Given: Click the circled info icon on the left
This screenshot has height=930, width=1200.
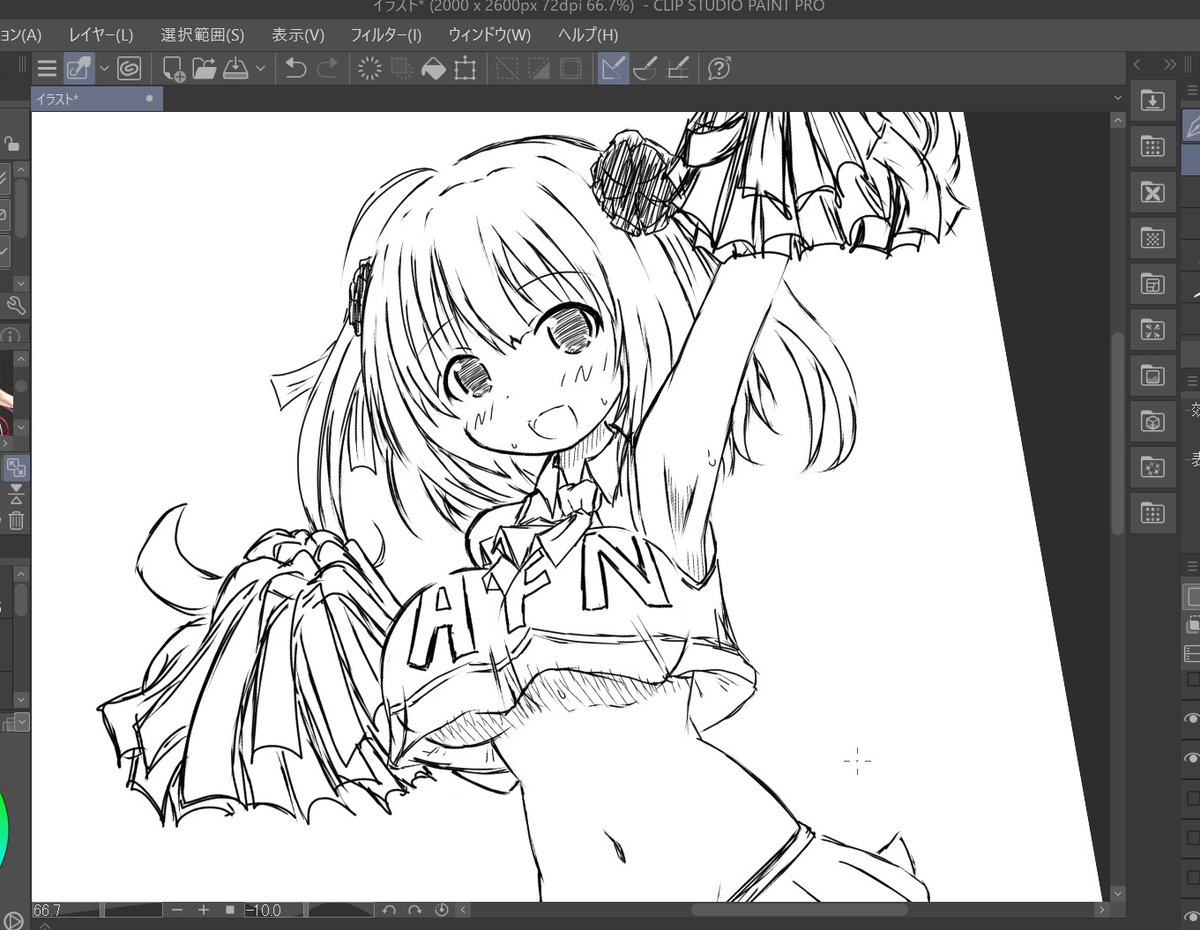Looking at the screenshot, I should pos(11,336).
